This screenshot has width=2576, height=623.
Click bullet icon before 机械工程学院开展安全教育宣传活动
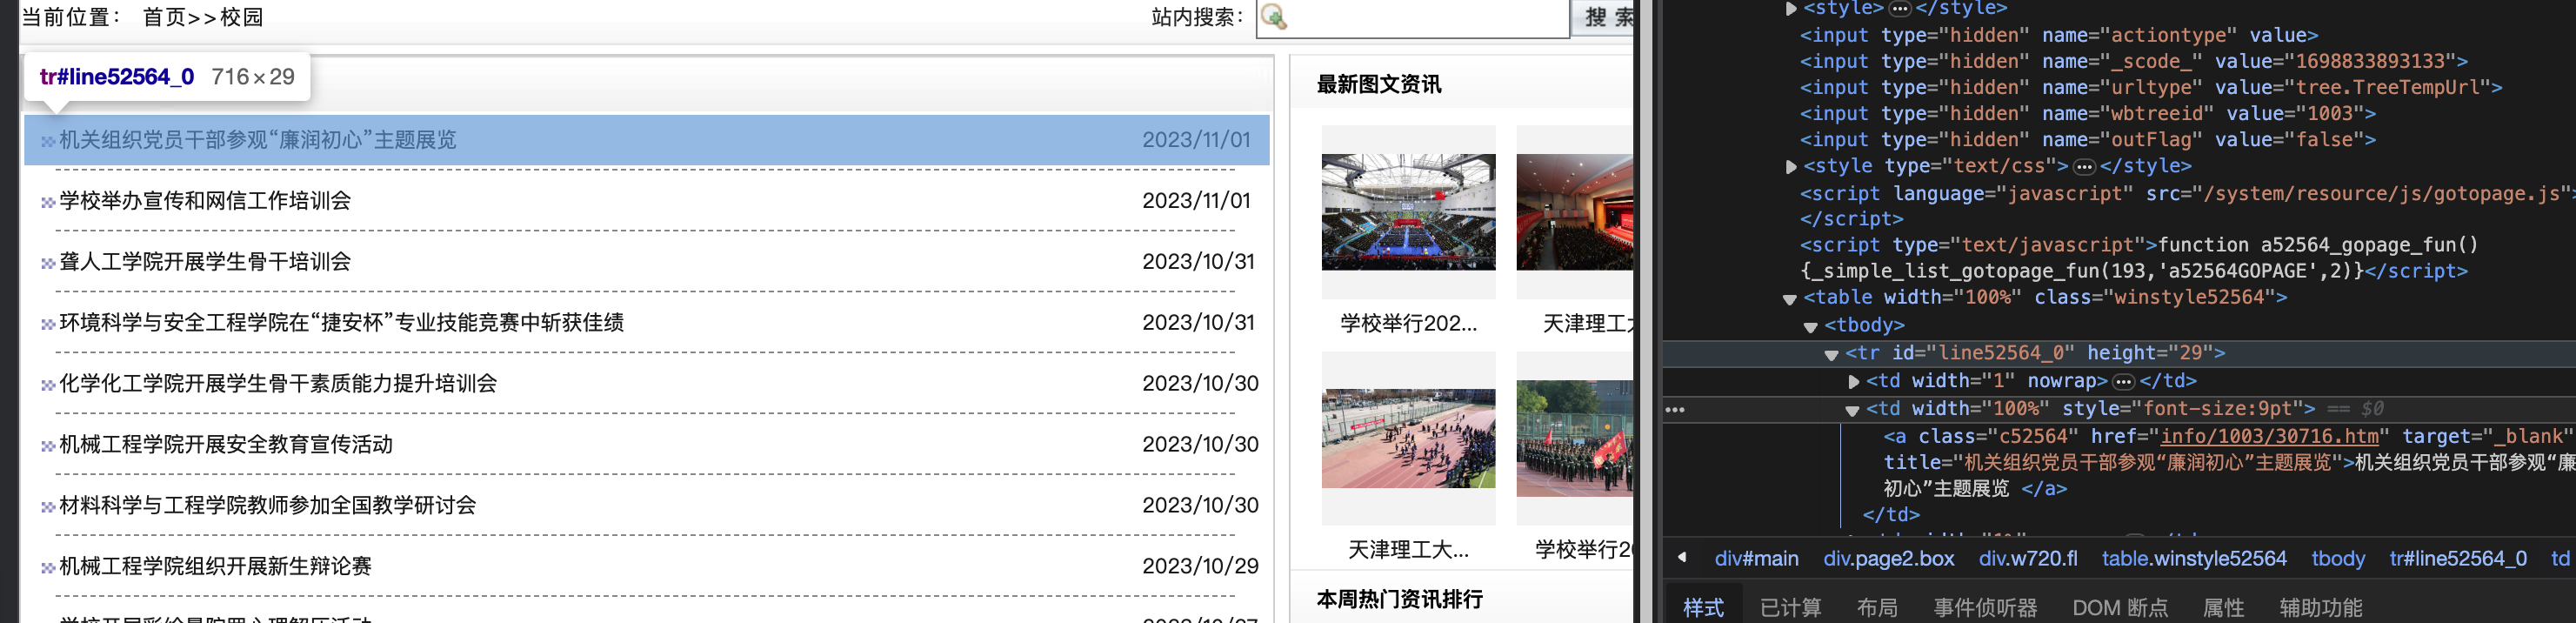tap(47, 446)
